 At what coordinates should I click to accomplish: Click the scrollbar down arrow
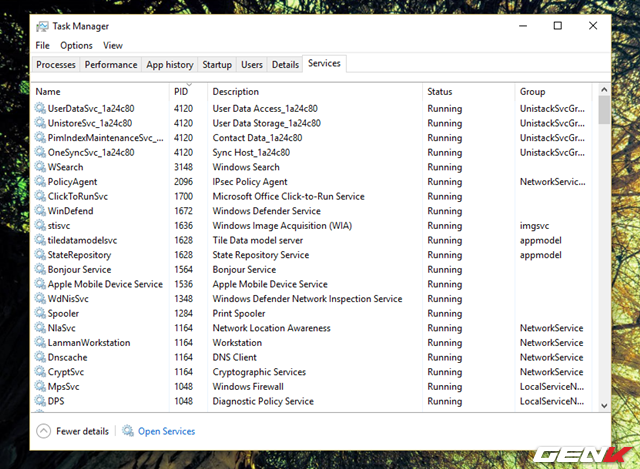coord(604,406)
